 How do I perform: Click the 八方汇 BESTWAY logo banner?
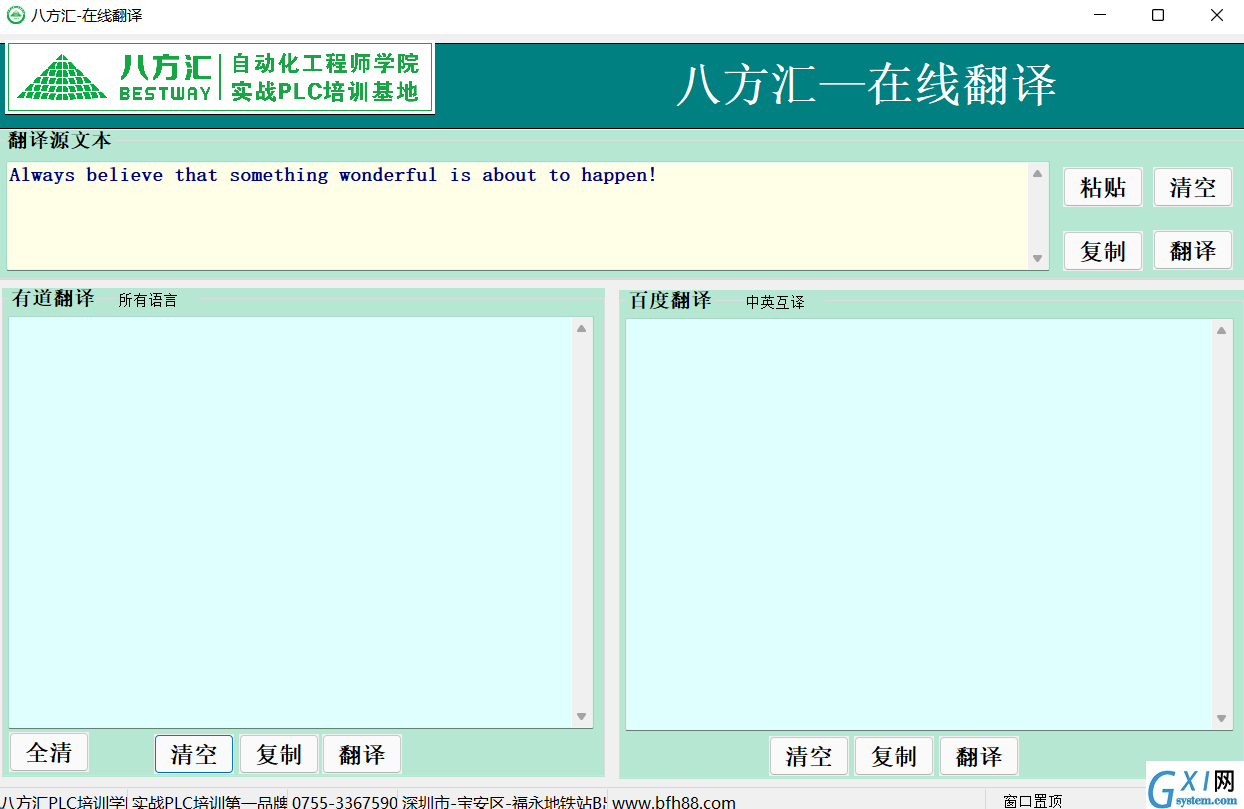coord(221,78)
